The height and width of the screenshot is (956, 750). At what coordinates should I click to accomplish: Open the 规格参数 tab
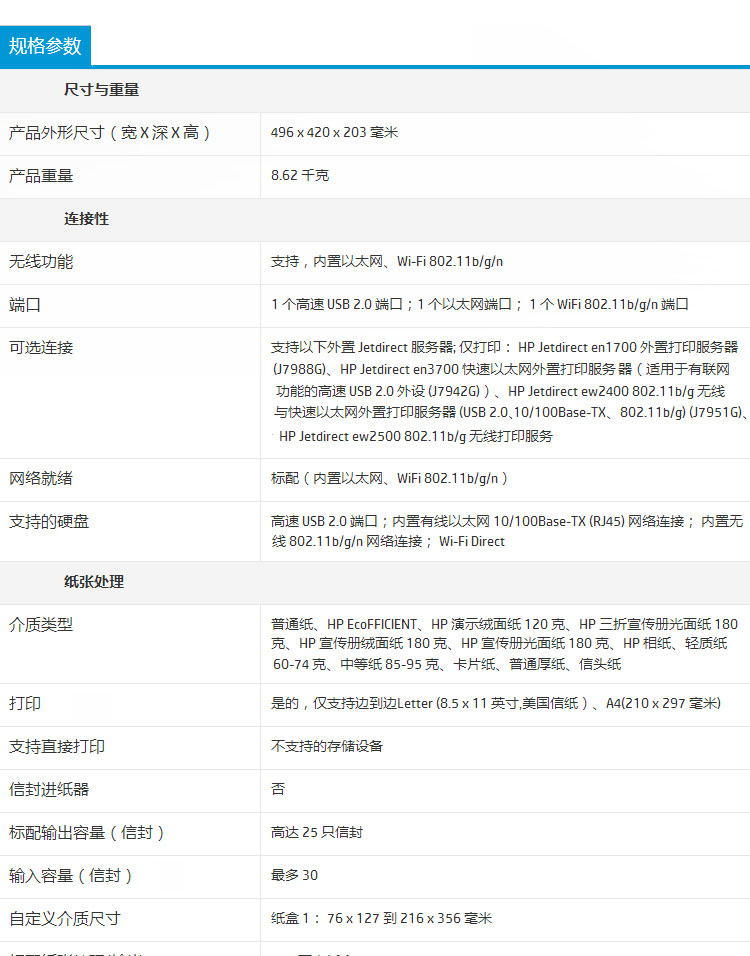tap(45, 46)
